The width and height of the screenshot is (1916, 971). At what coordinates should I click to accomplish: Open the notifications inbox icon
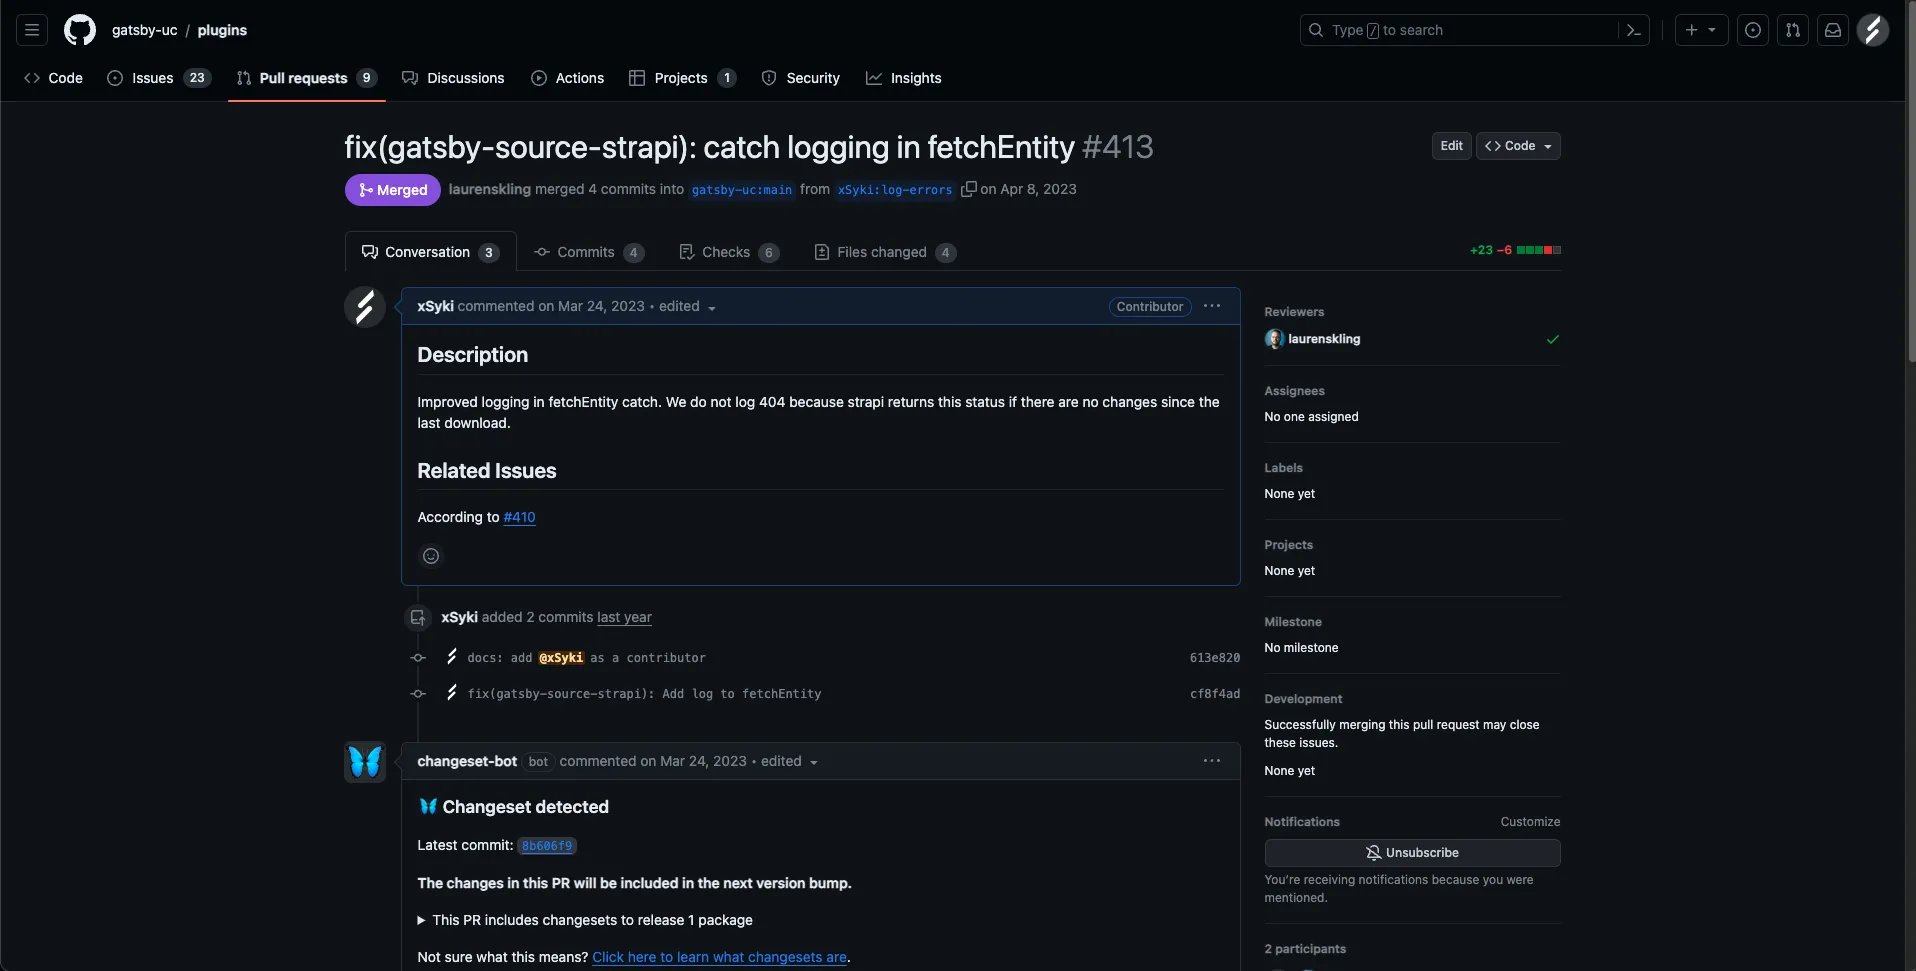pyautogui.click(x=1833, y=30)
